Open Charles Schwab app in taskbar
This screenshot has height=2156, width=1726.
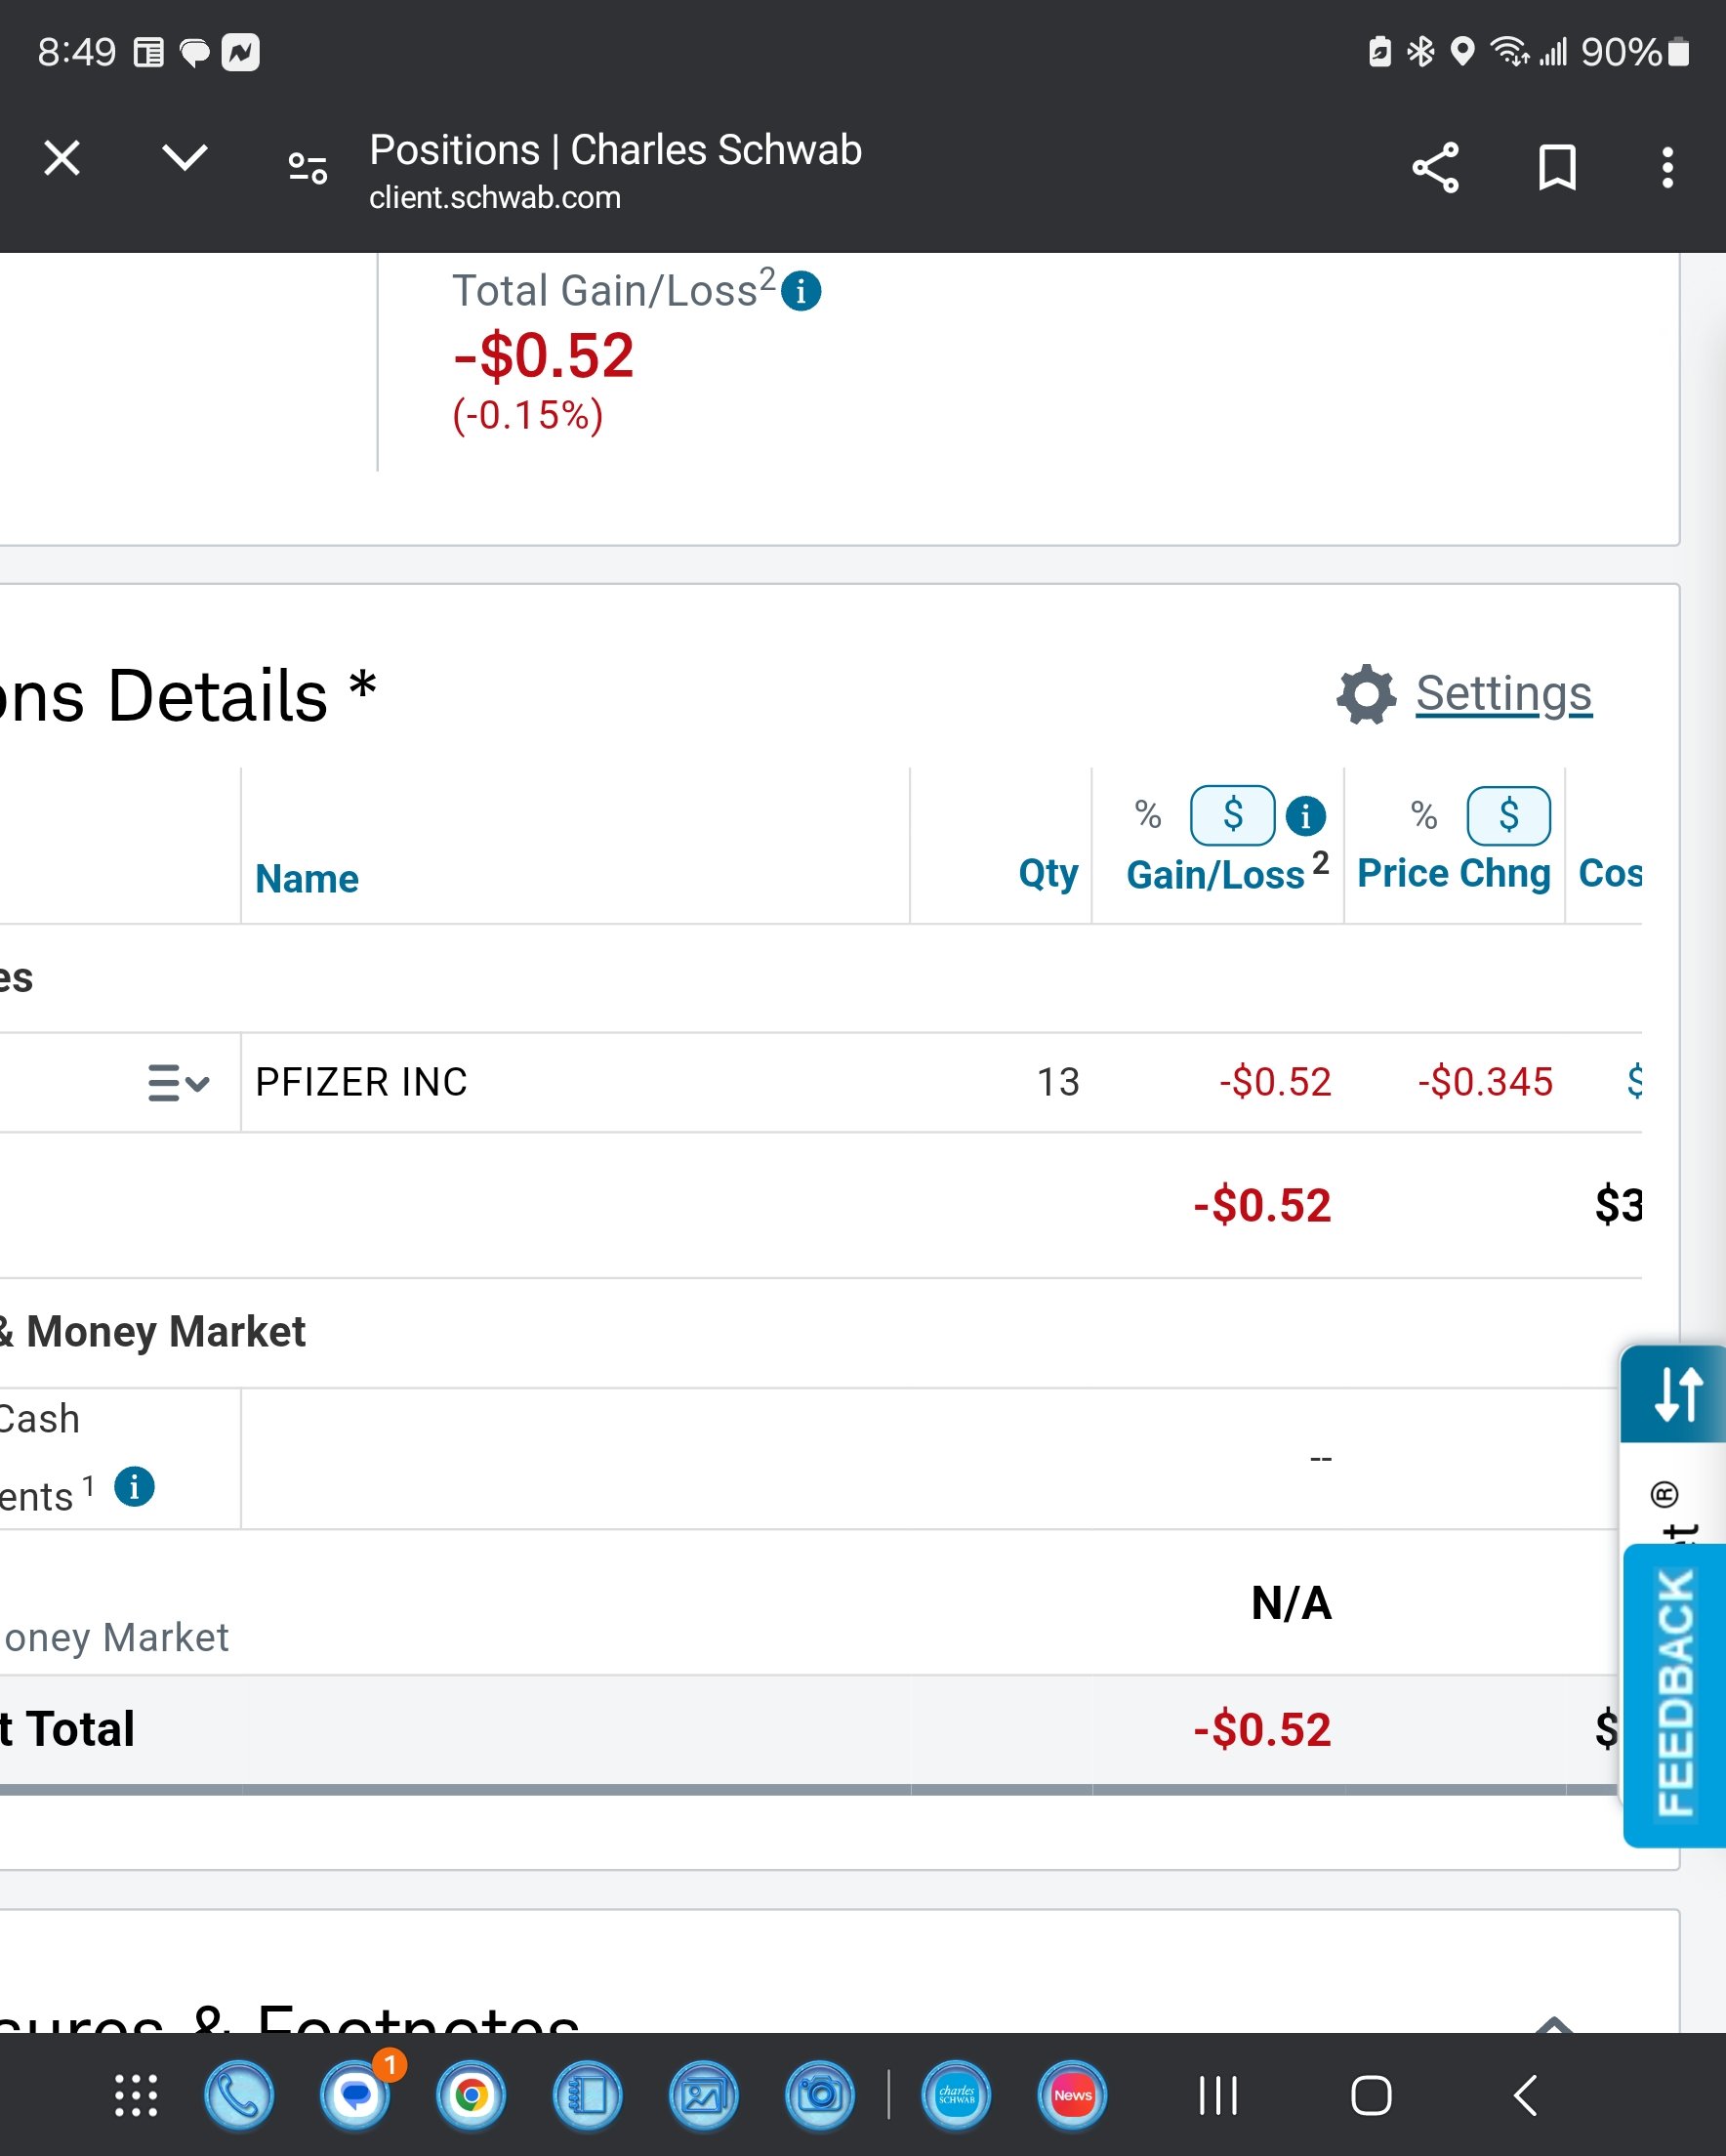pyautogui.click(x=957, y=2095)
